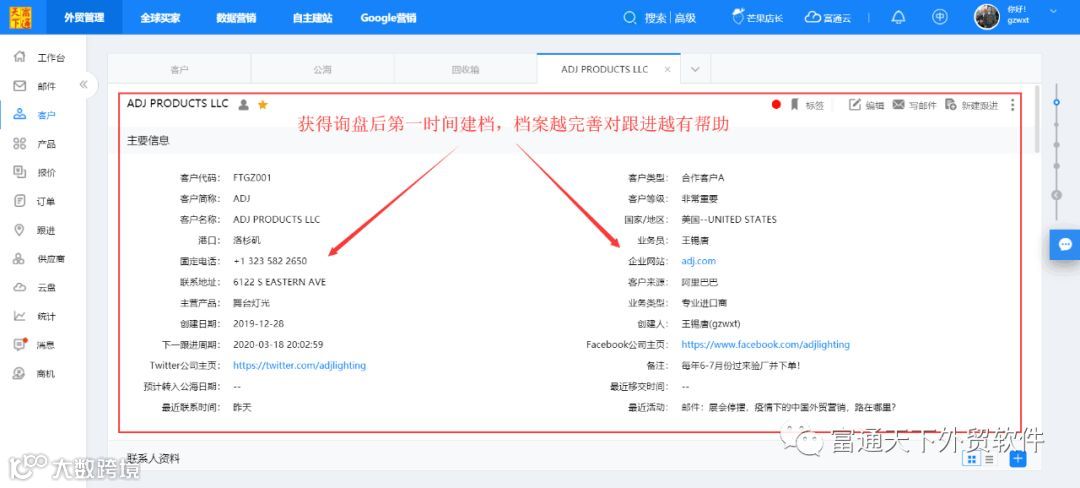
Task: Click the page navigator collapse arrow
Action: pyautogui.click(x=1057, y=195)
